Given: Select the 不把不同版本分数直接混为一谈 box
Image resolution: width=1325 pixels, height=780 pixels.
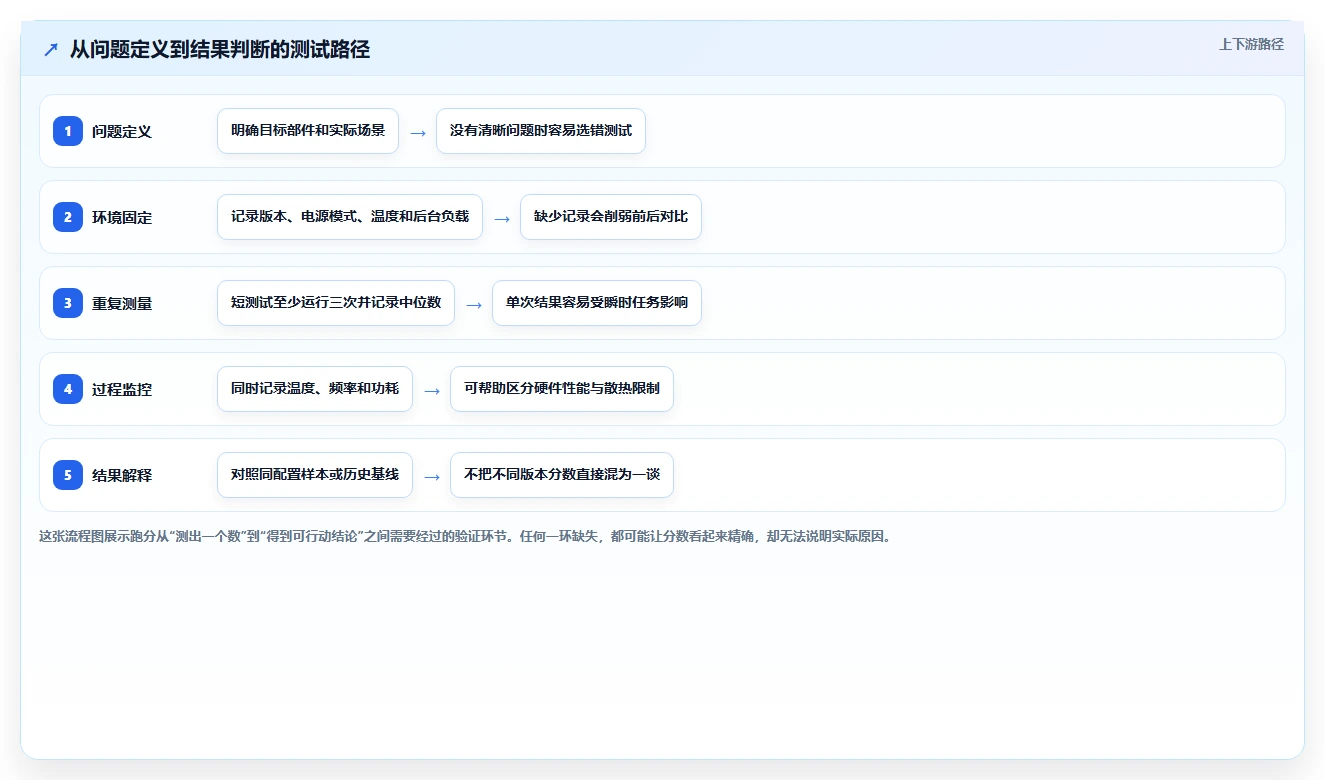Looking at the screenshot, I should point(562,475).
